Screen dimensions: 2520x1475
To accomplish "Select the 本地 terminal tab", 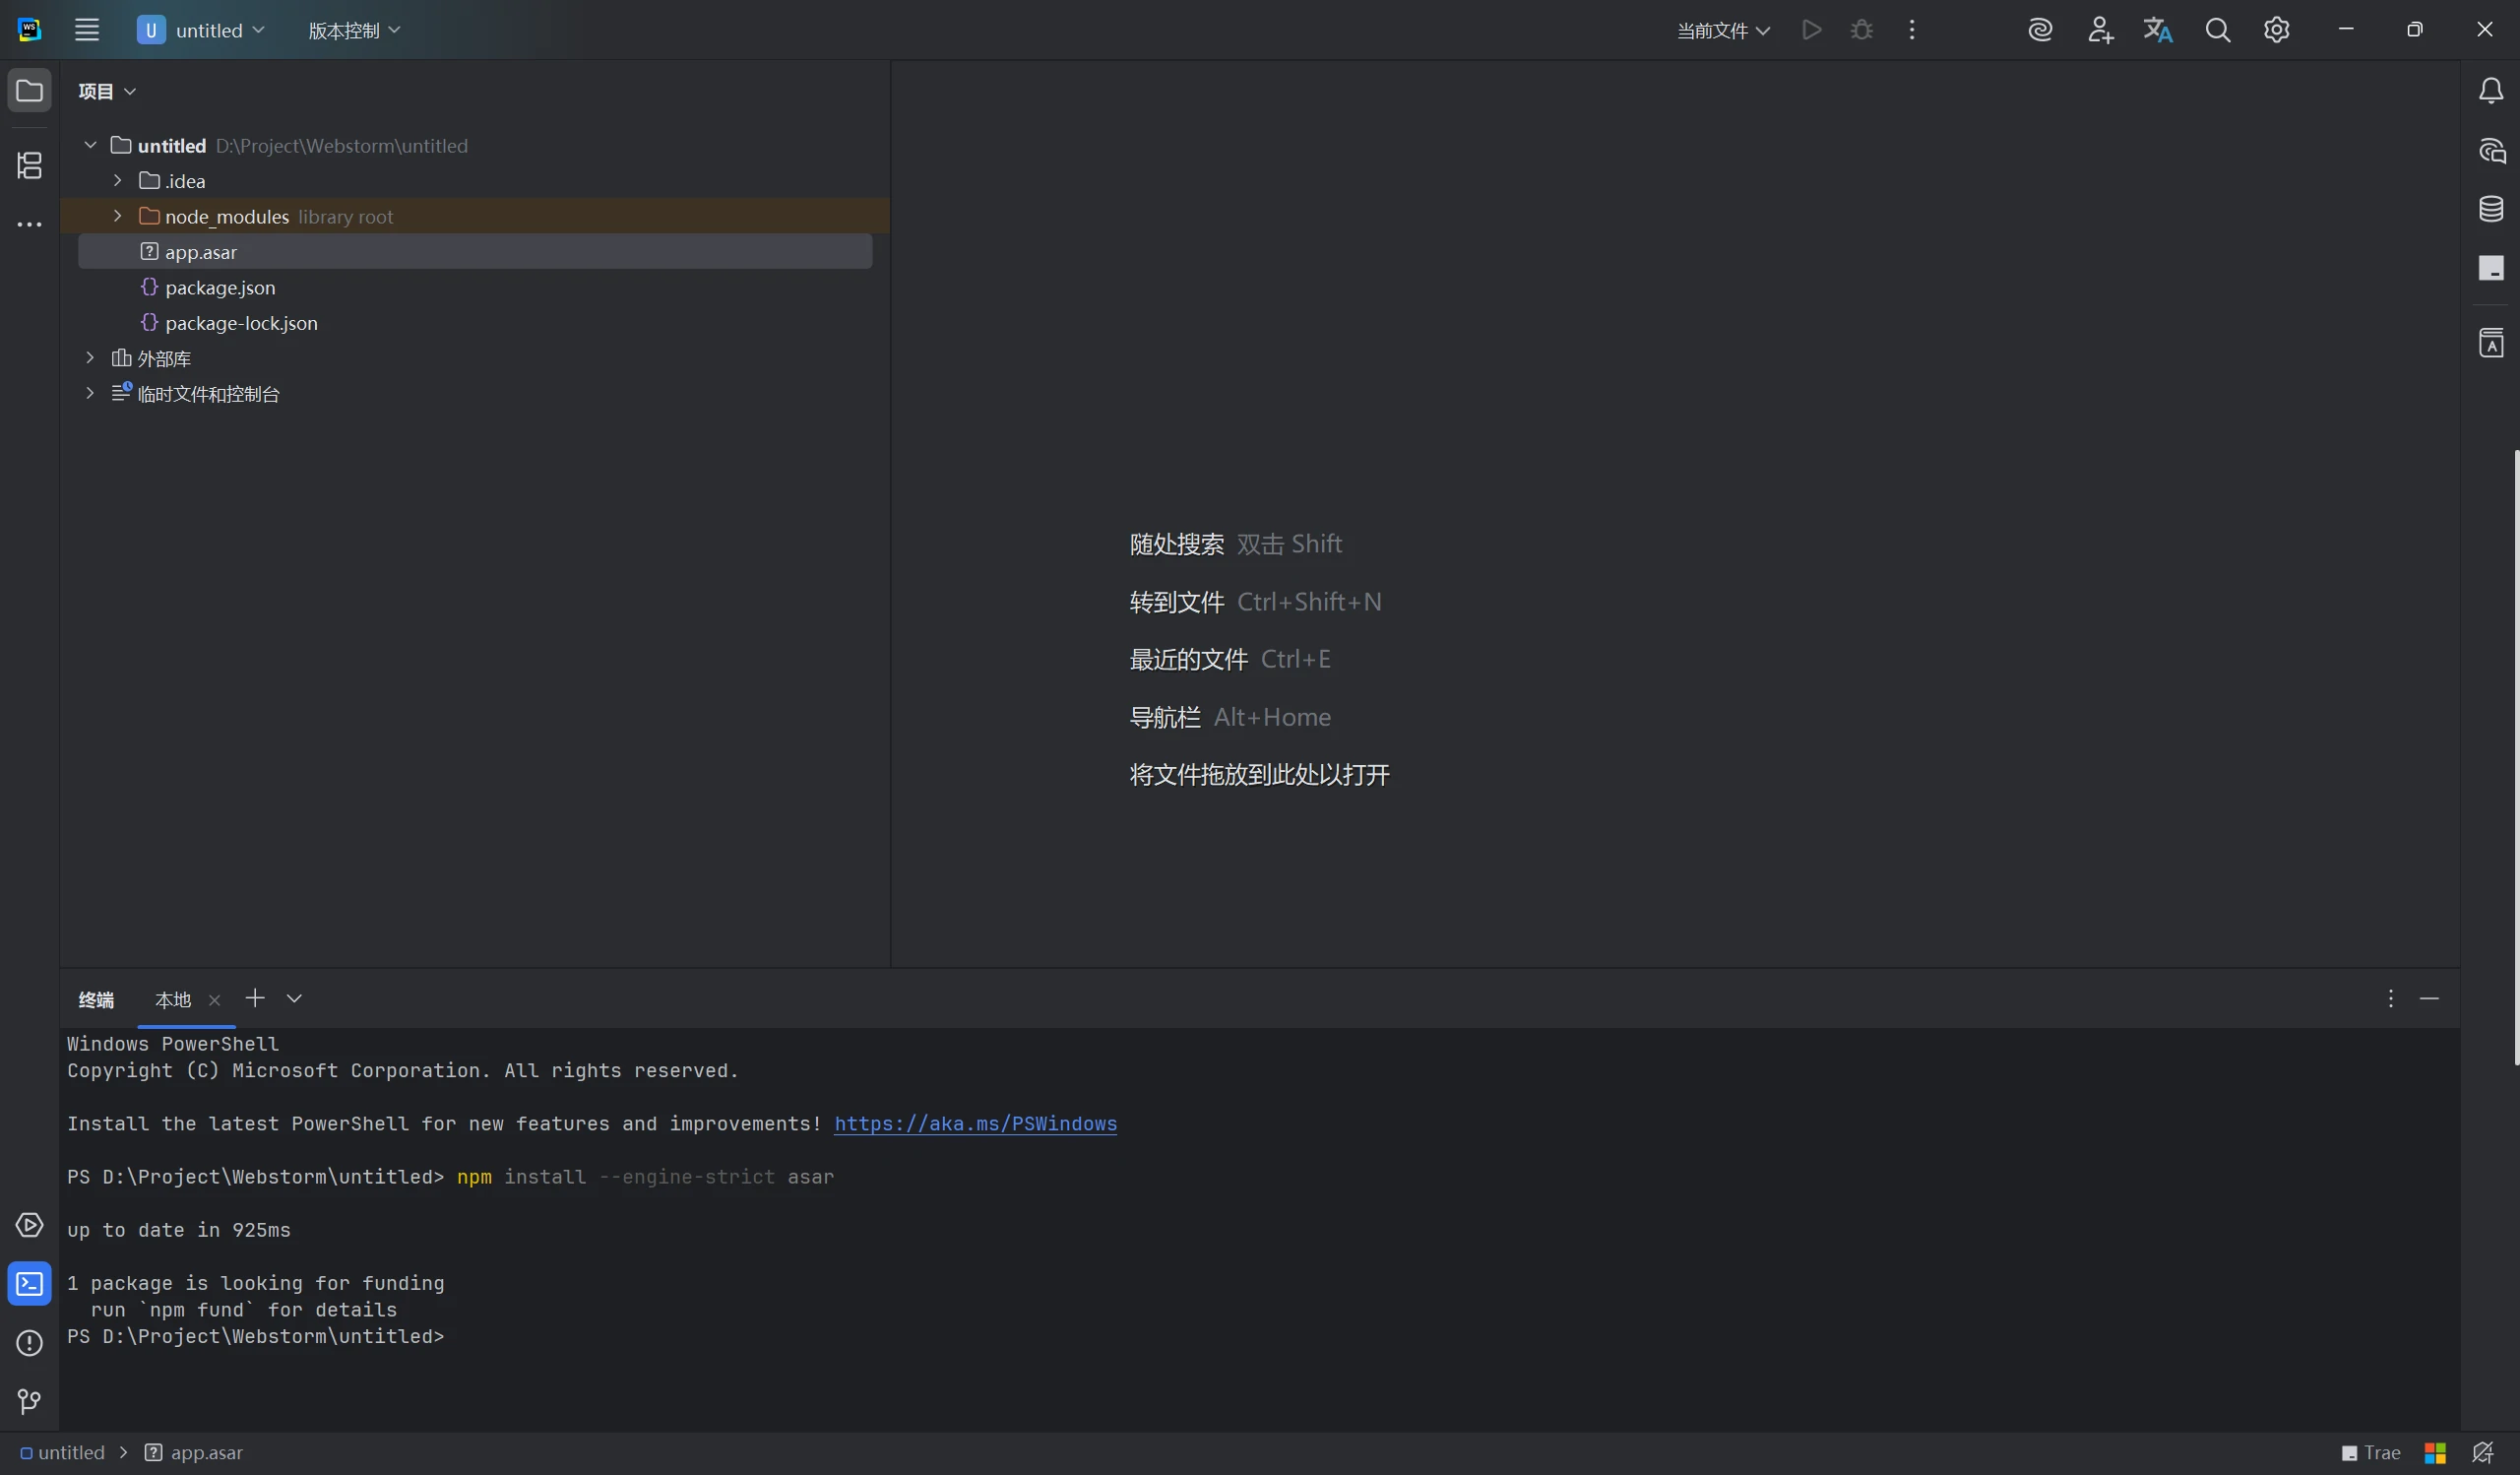I will (173, 1000).
